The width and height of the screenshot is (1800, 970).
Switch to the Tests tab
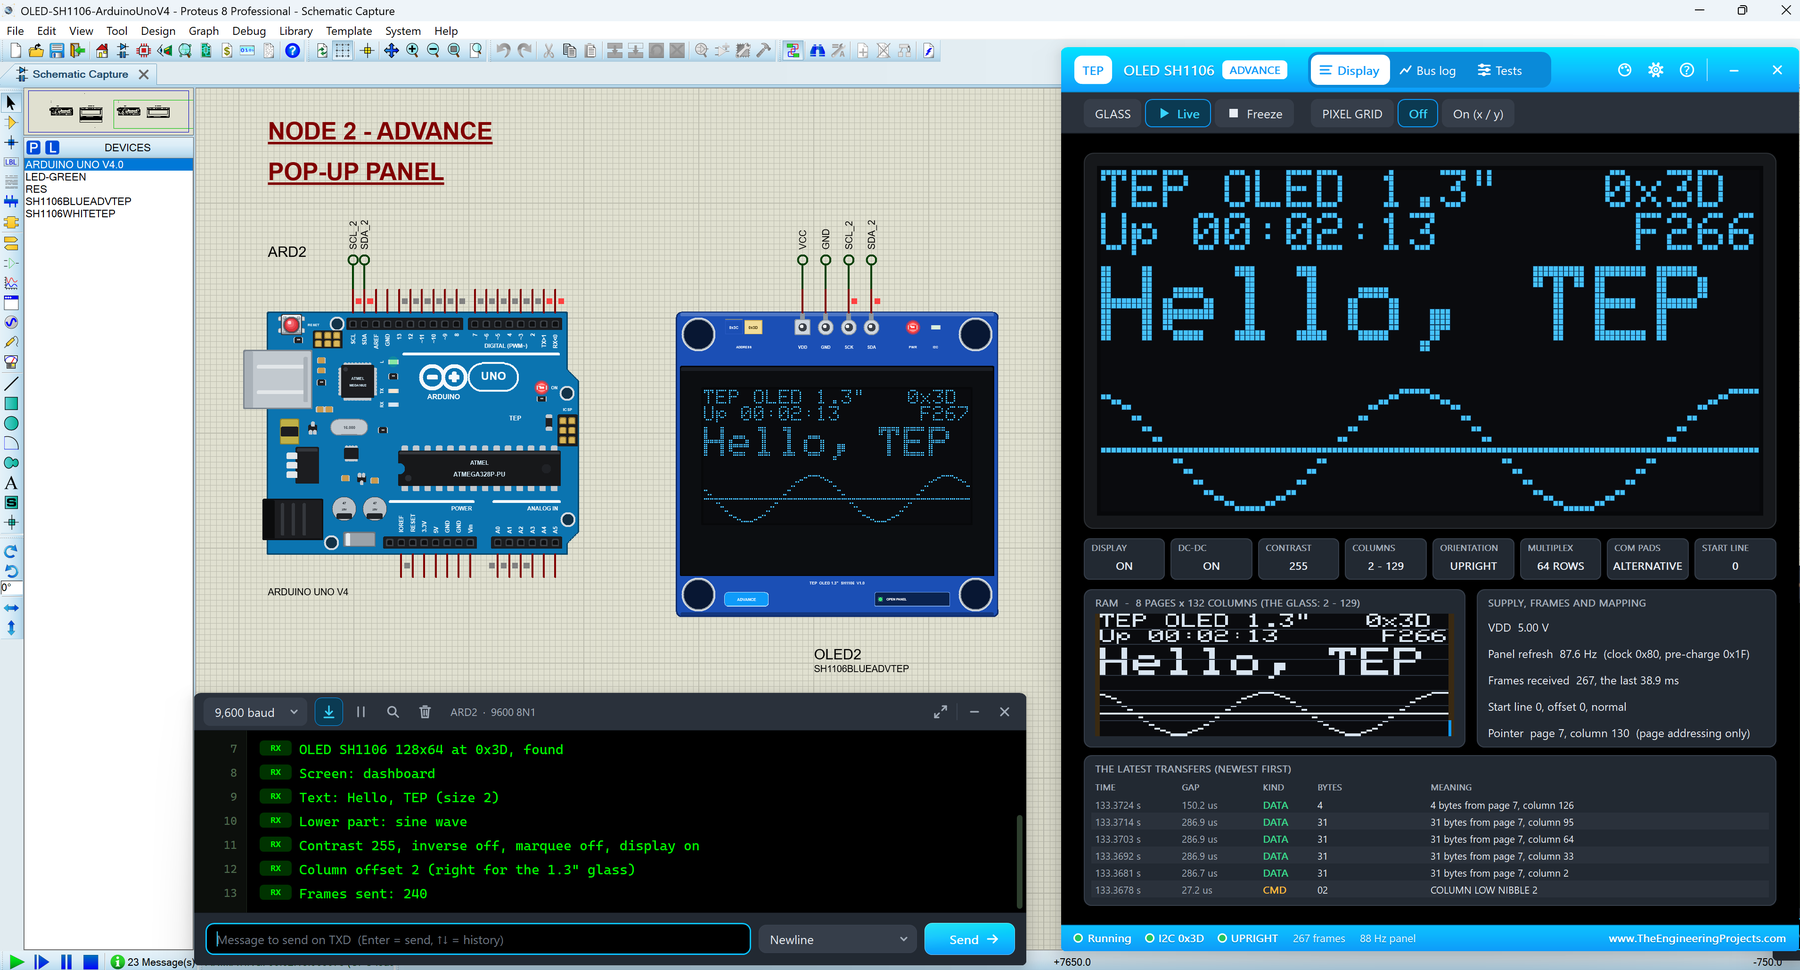click(x=1500, y=70)
